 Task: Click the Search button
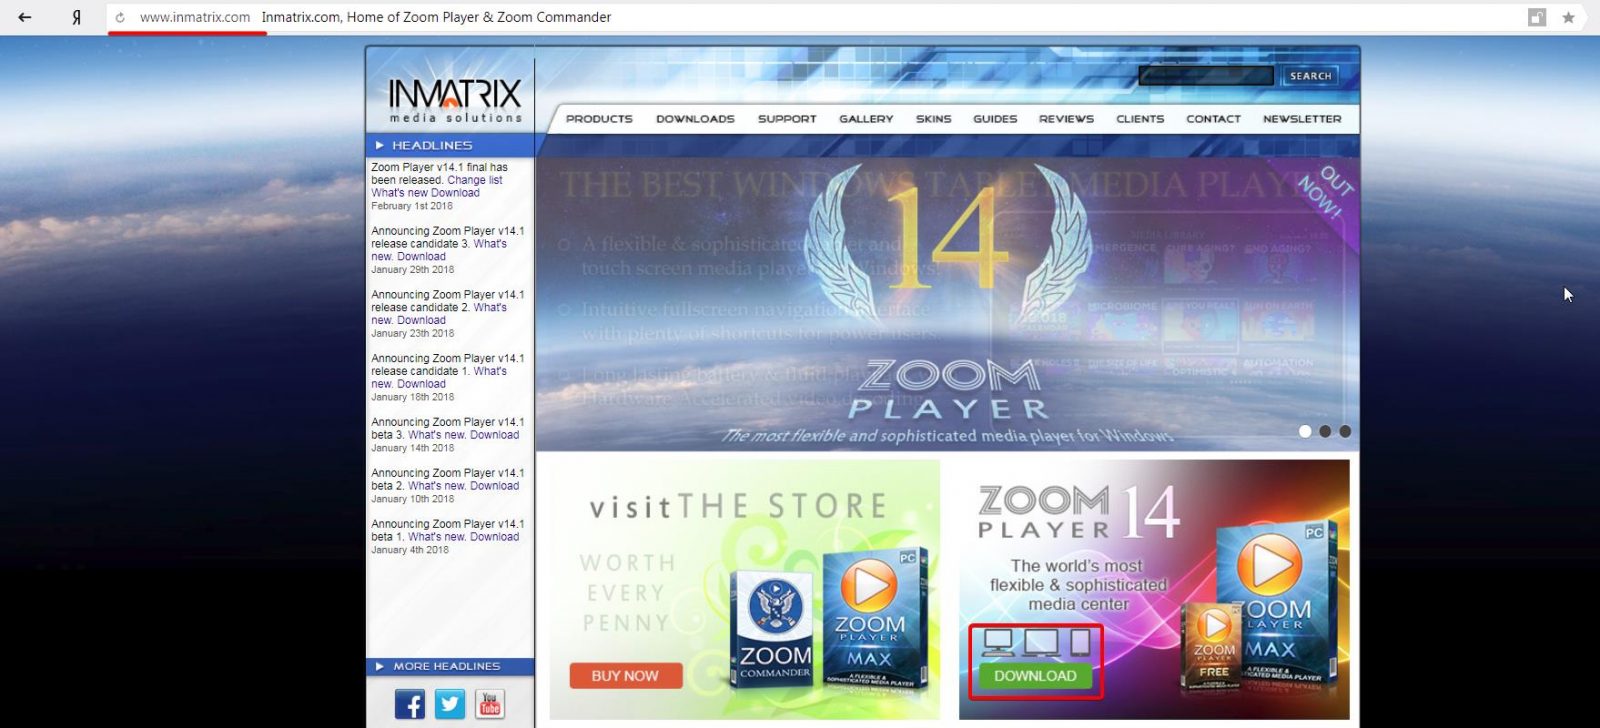(1310, 76)
